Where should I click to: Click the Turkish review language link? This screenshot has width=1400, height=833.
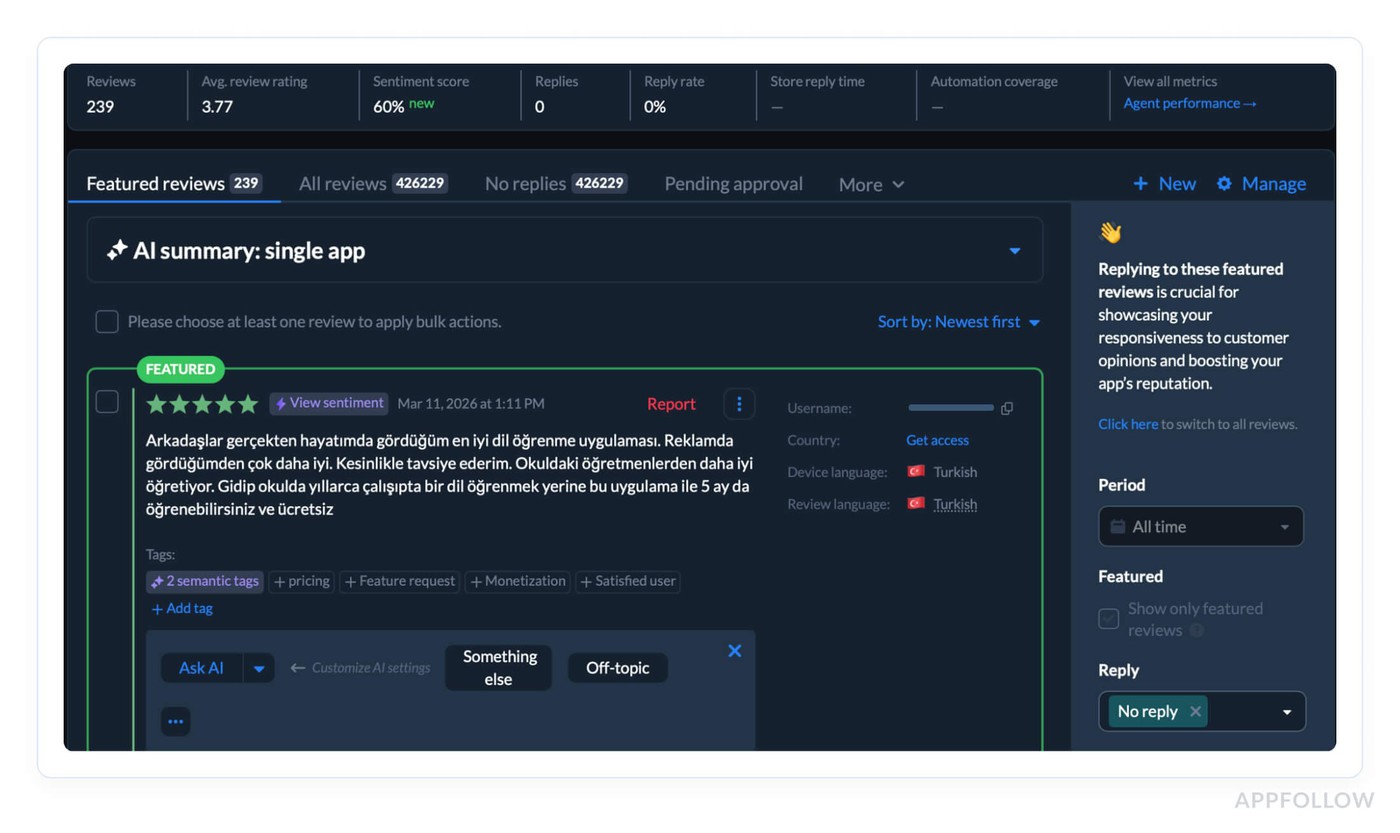click(x=955, y=504)
